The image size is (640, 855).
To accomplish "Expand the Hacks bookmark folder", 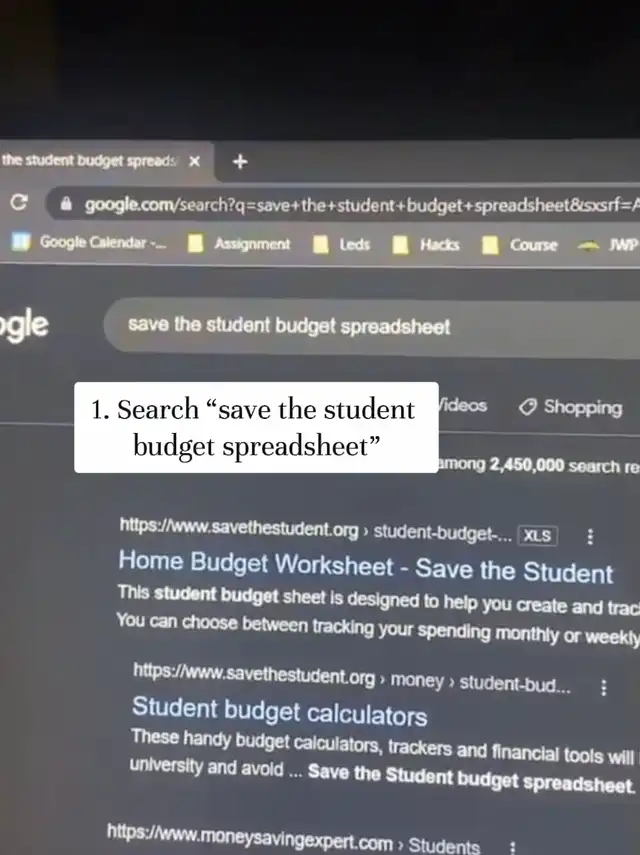I will [x=426, y=245].
